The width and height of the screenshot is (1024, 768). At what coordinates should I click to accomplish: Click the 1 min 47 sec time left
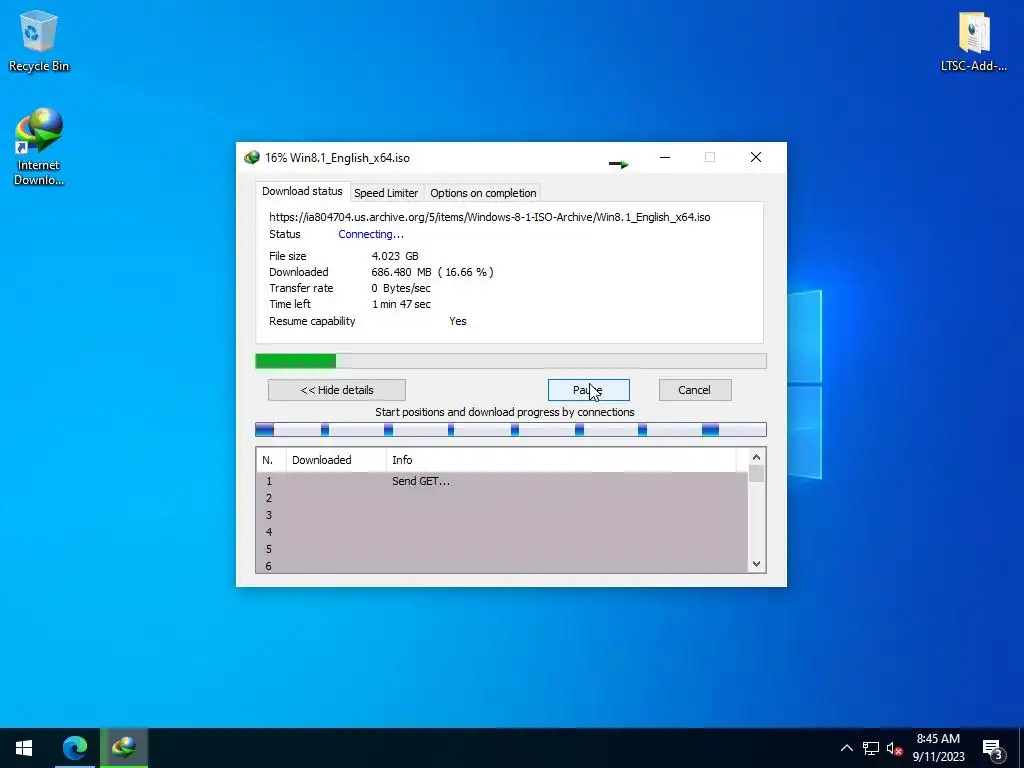[x=401, y=304]
